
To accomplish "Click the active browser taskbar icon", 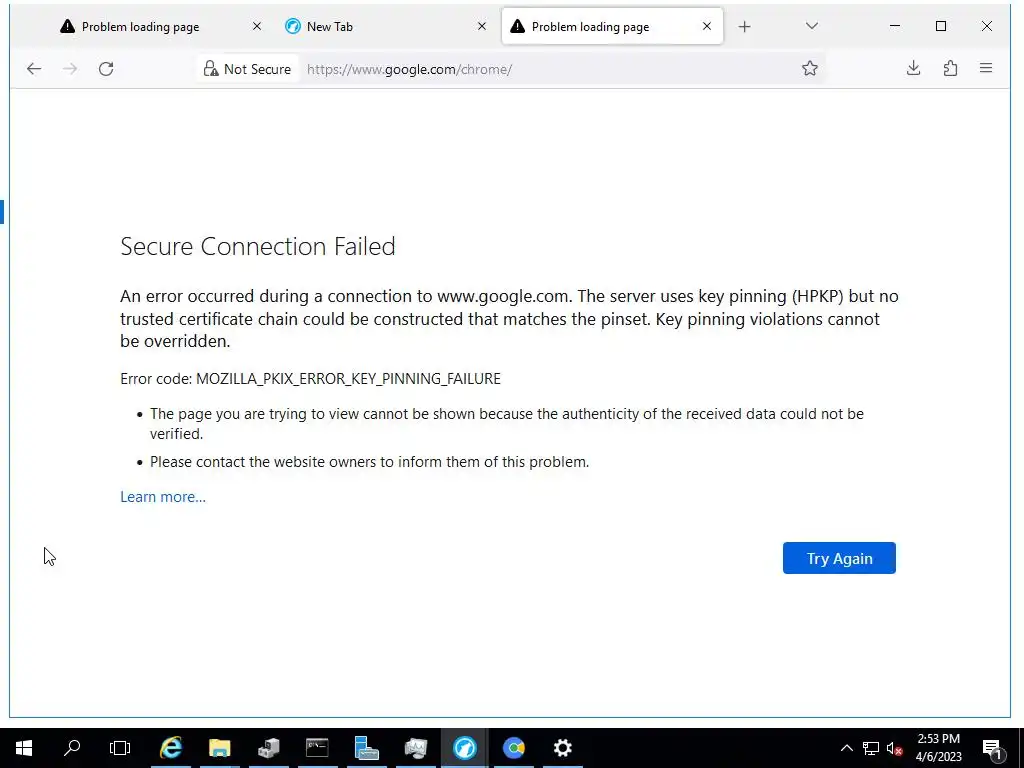I will click(x=465, y=748).
